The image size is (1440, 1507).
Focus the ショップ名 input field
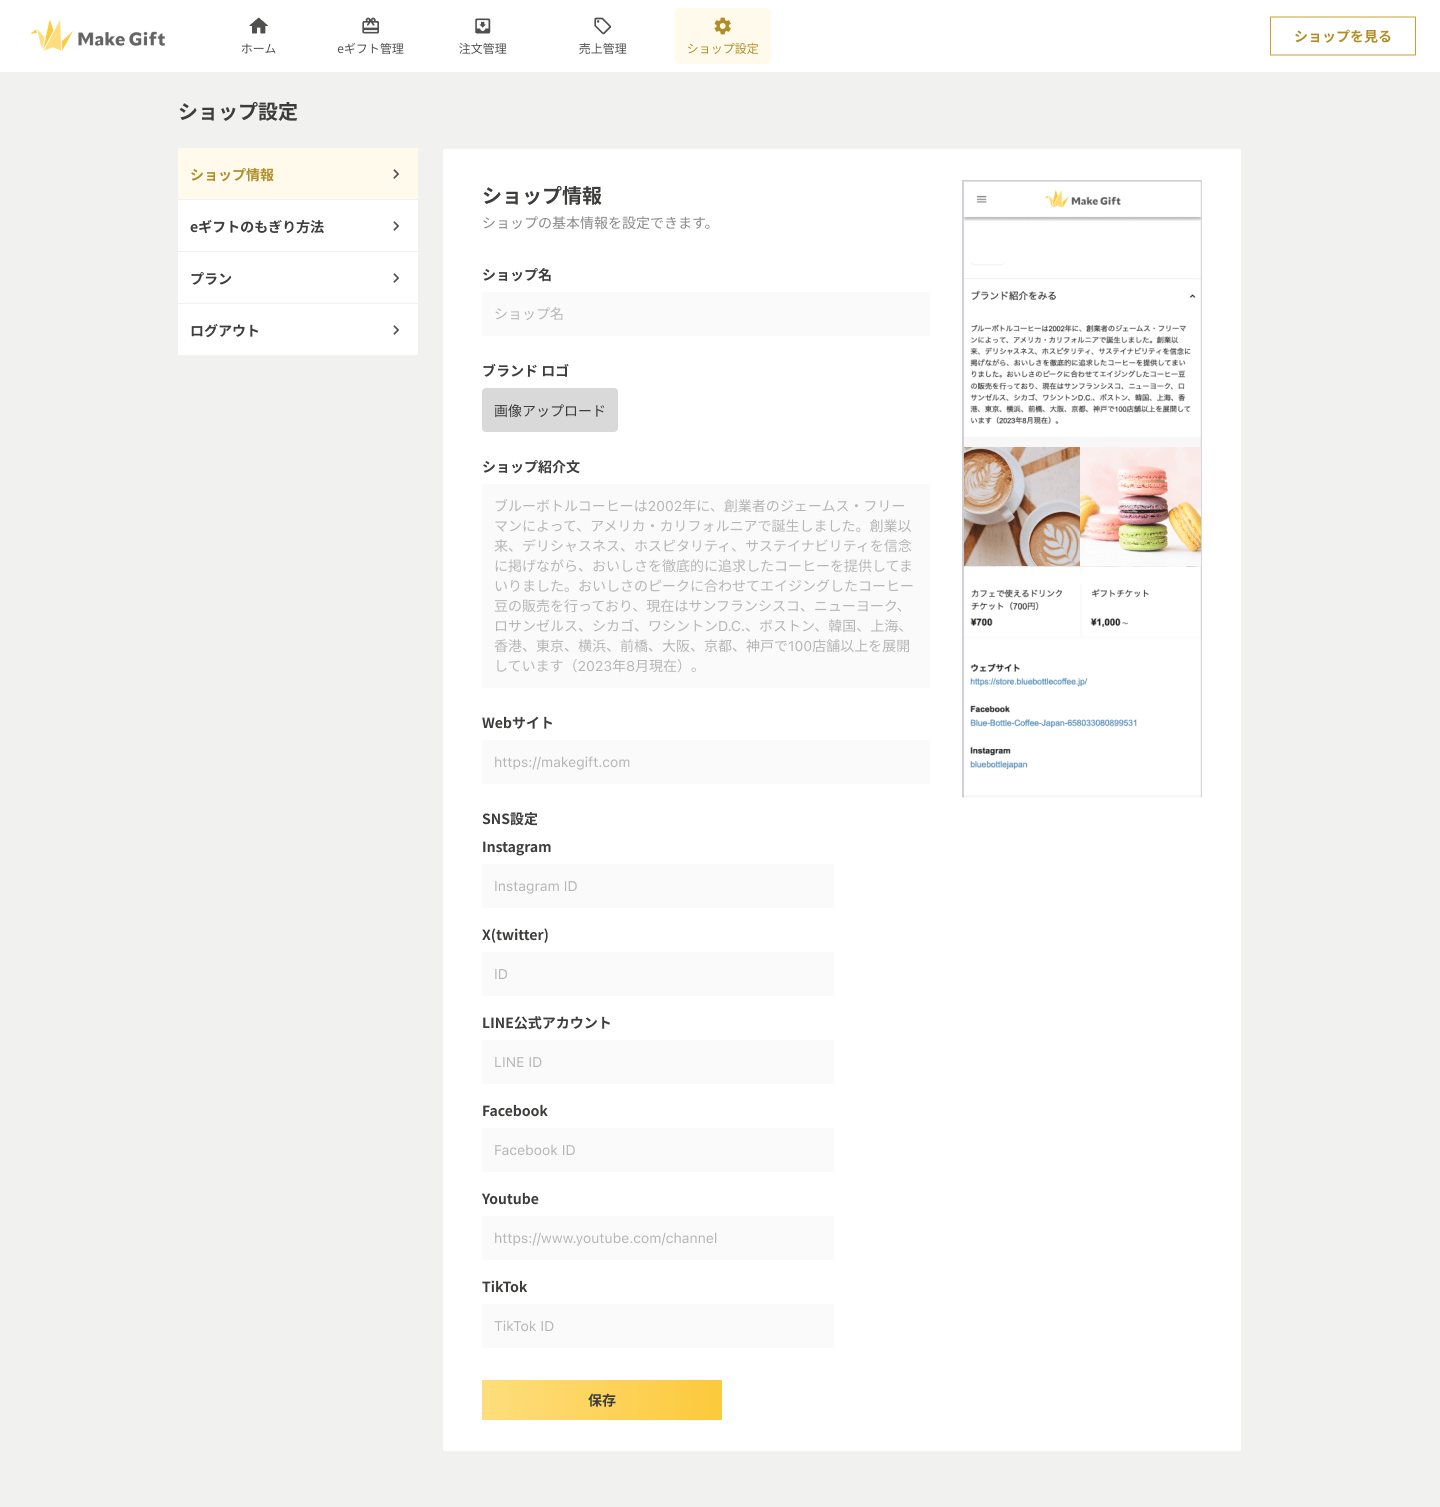[x=705, y=314]
